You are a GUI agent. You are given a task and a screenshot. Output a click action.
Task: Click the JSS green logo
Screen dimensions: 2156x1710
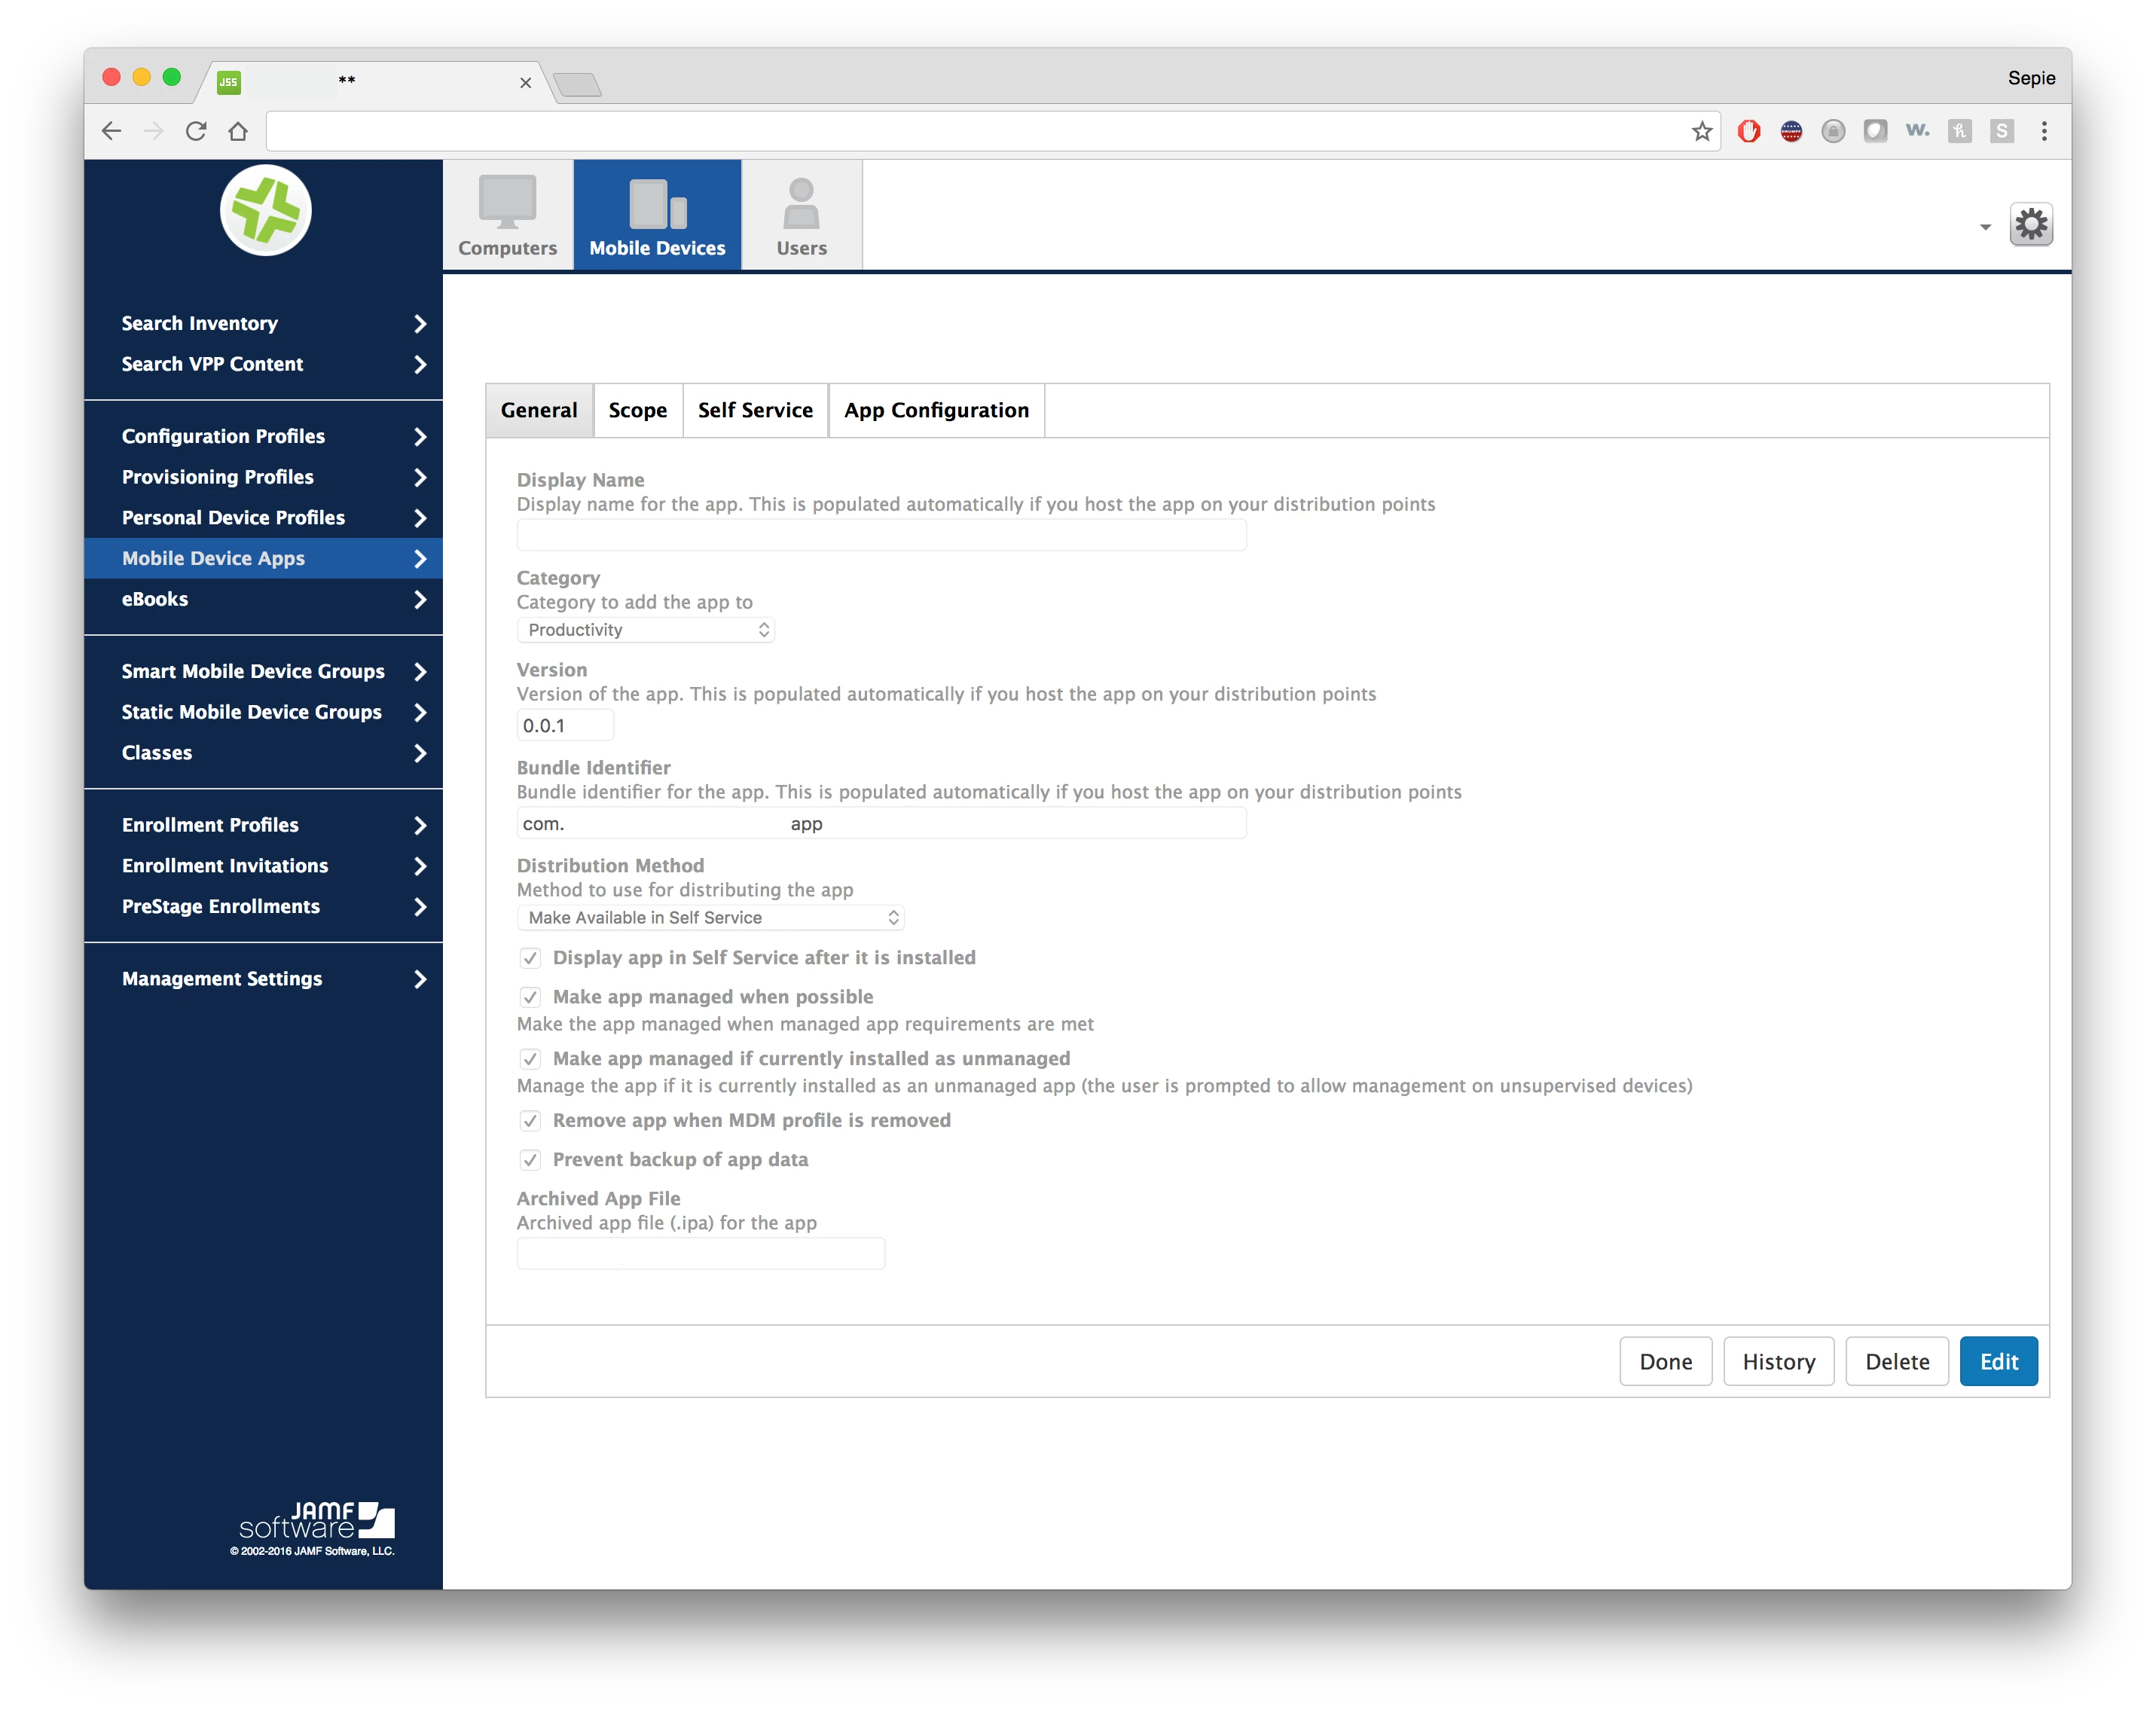click(266, 210)
